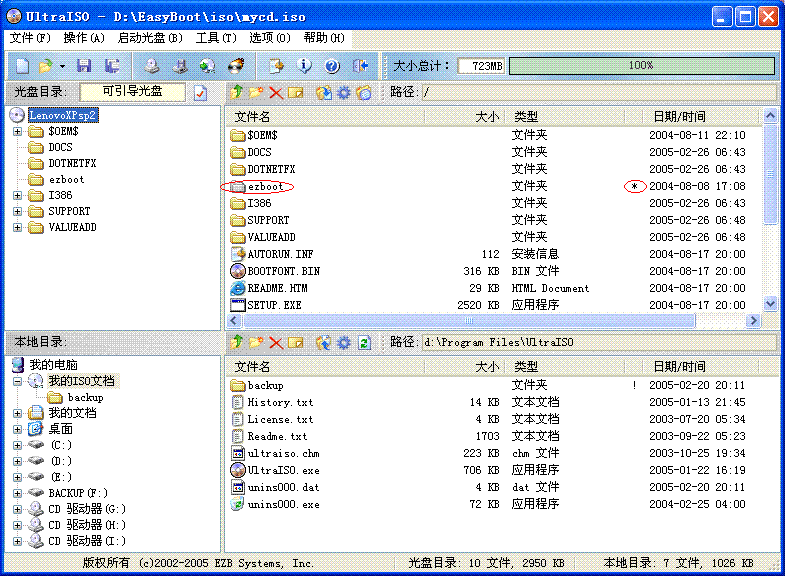Expand the (C:) drive node

click(x=18, y=445)
